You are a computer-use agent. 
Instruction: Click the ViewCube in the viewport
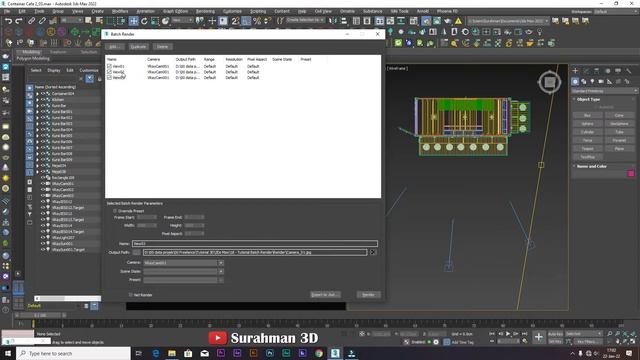tap(549, 82)
